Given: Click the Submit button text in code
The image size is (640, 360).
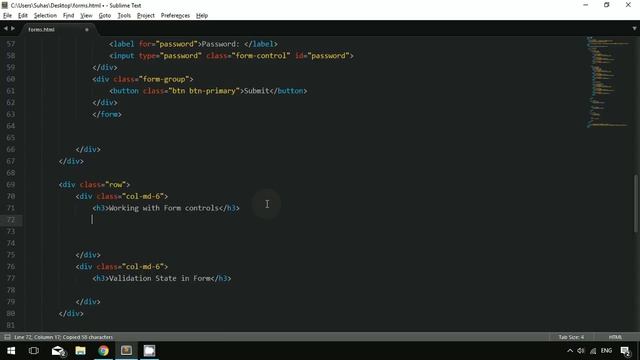Looking at the screenshot, I should coord(257,91).
